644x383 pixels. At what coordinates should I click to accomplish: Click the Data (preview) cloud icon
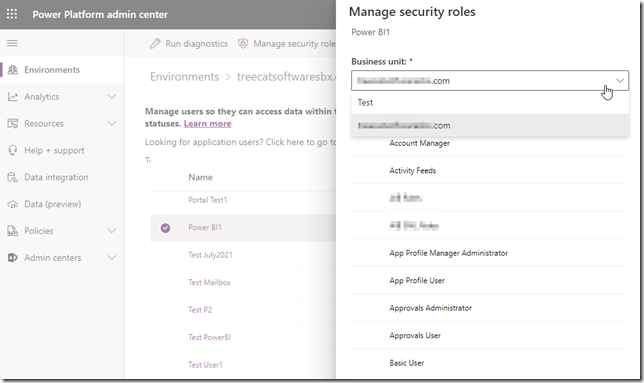[x=13, y=204]
